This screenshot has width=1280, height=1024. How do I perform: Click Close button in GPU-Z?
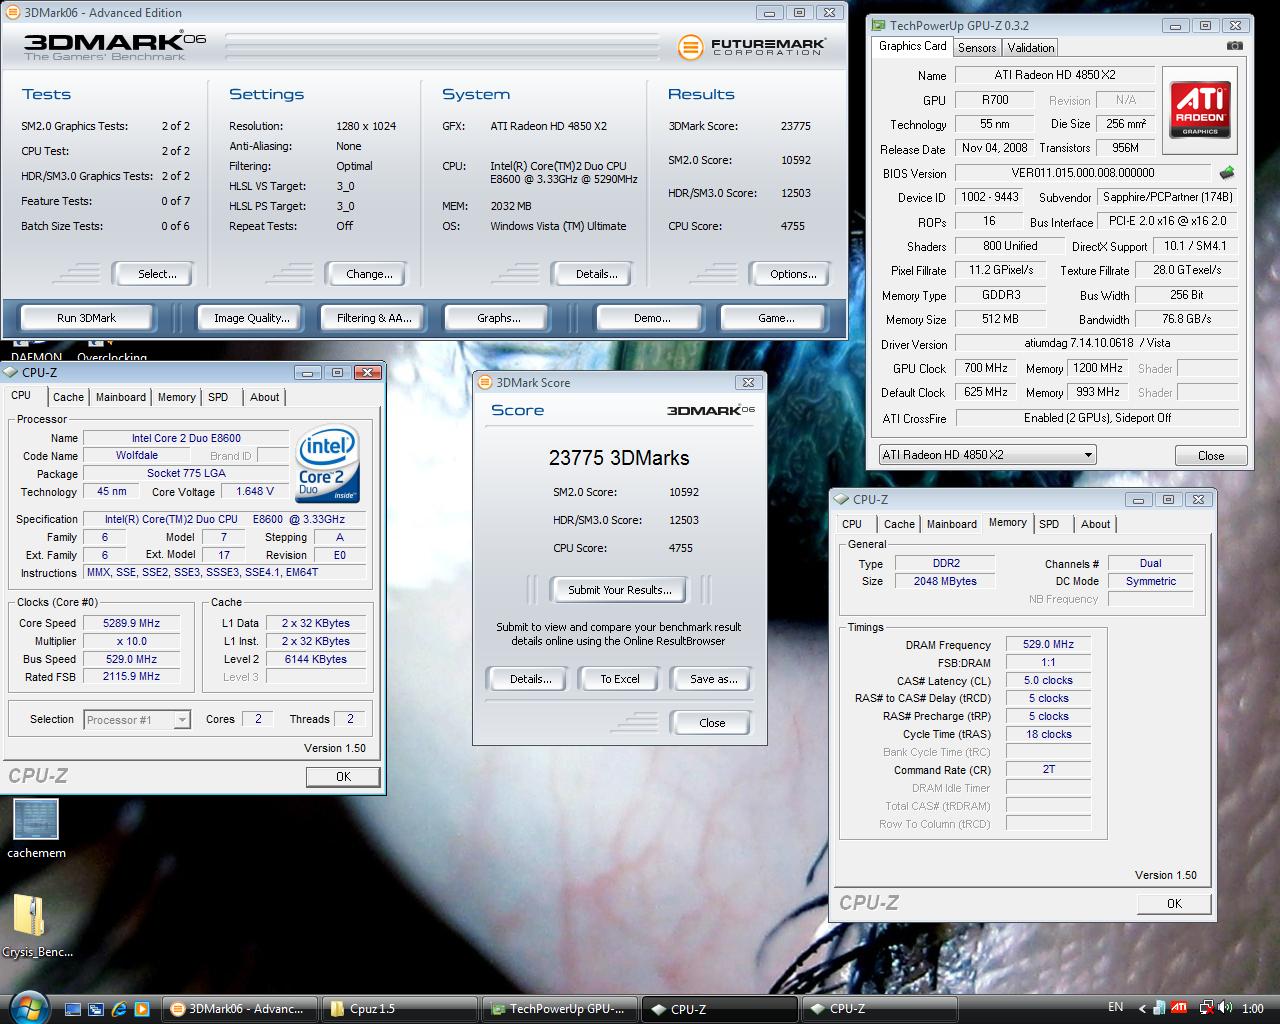click(x=1211, y=456)
